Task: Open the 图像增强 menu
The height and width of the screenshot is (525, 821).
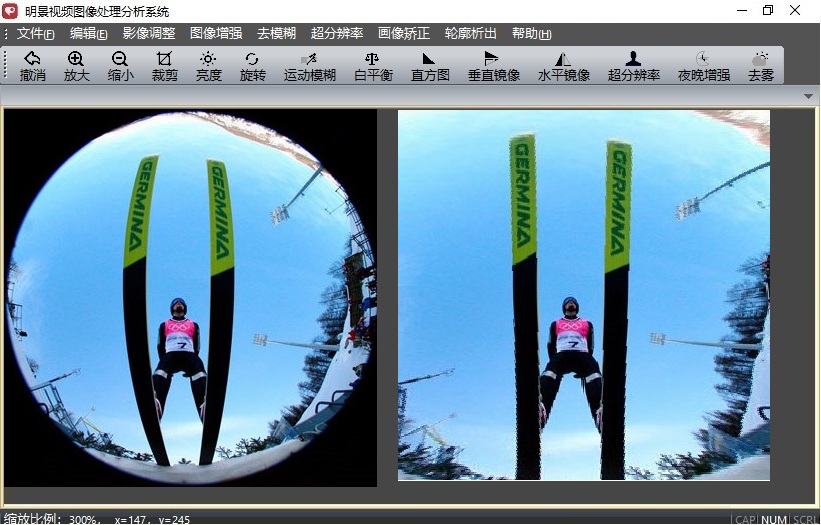Action: pos(215,34)
